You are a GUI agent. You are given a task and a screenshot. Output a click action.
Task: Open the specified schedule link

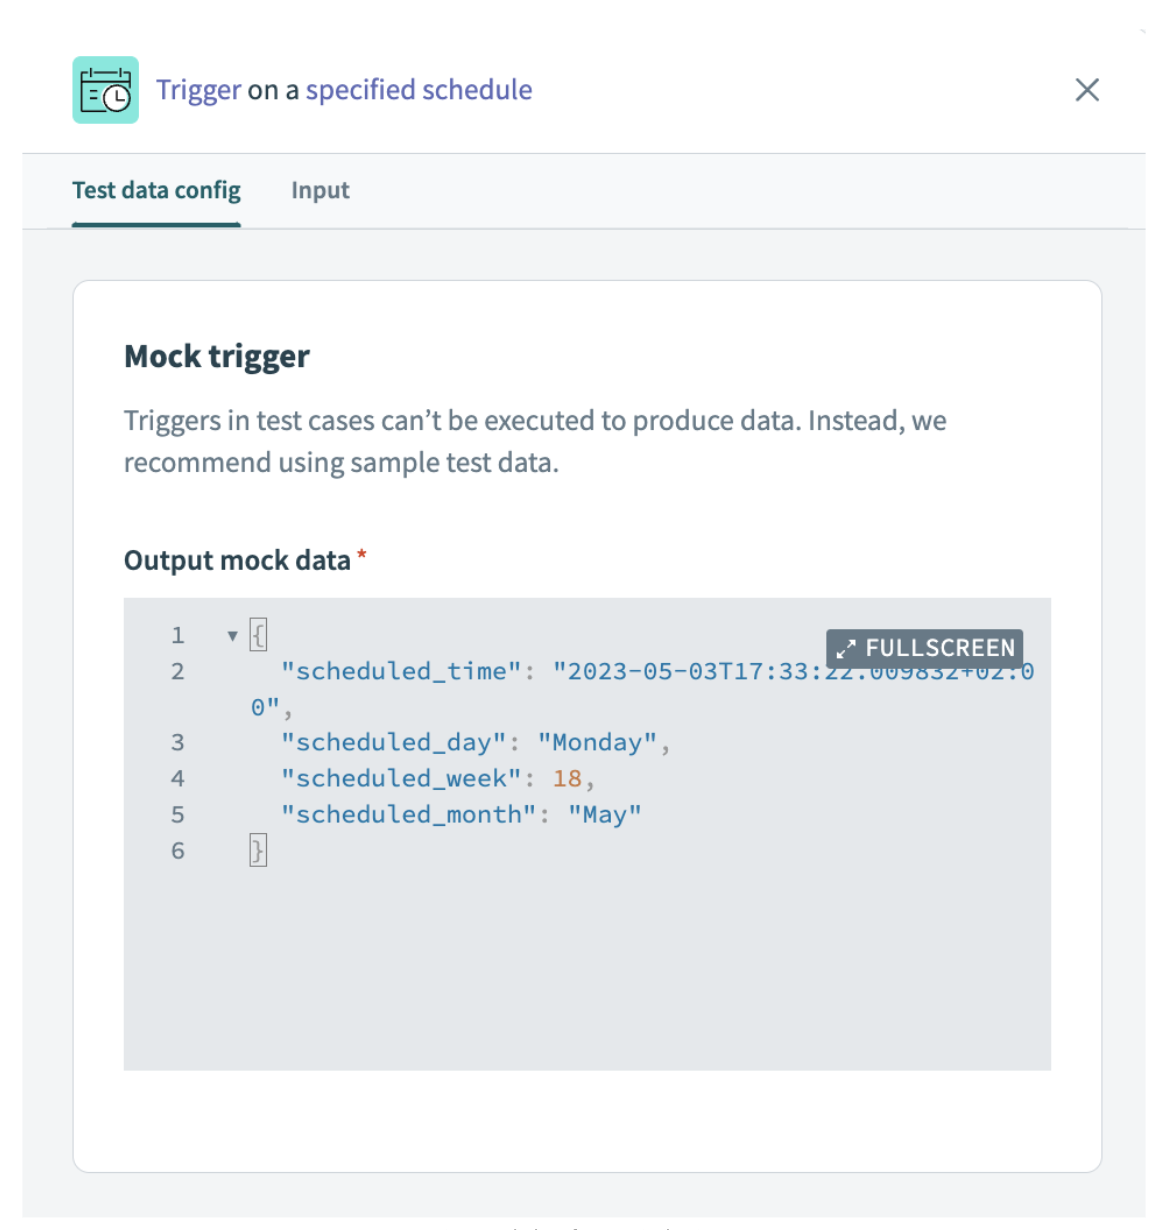coord(419,90)
